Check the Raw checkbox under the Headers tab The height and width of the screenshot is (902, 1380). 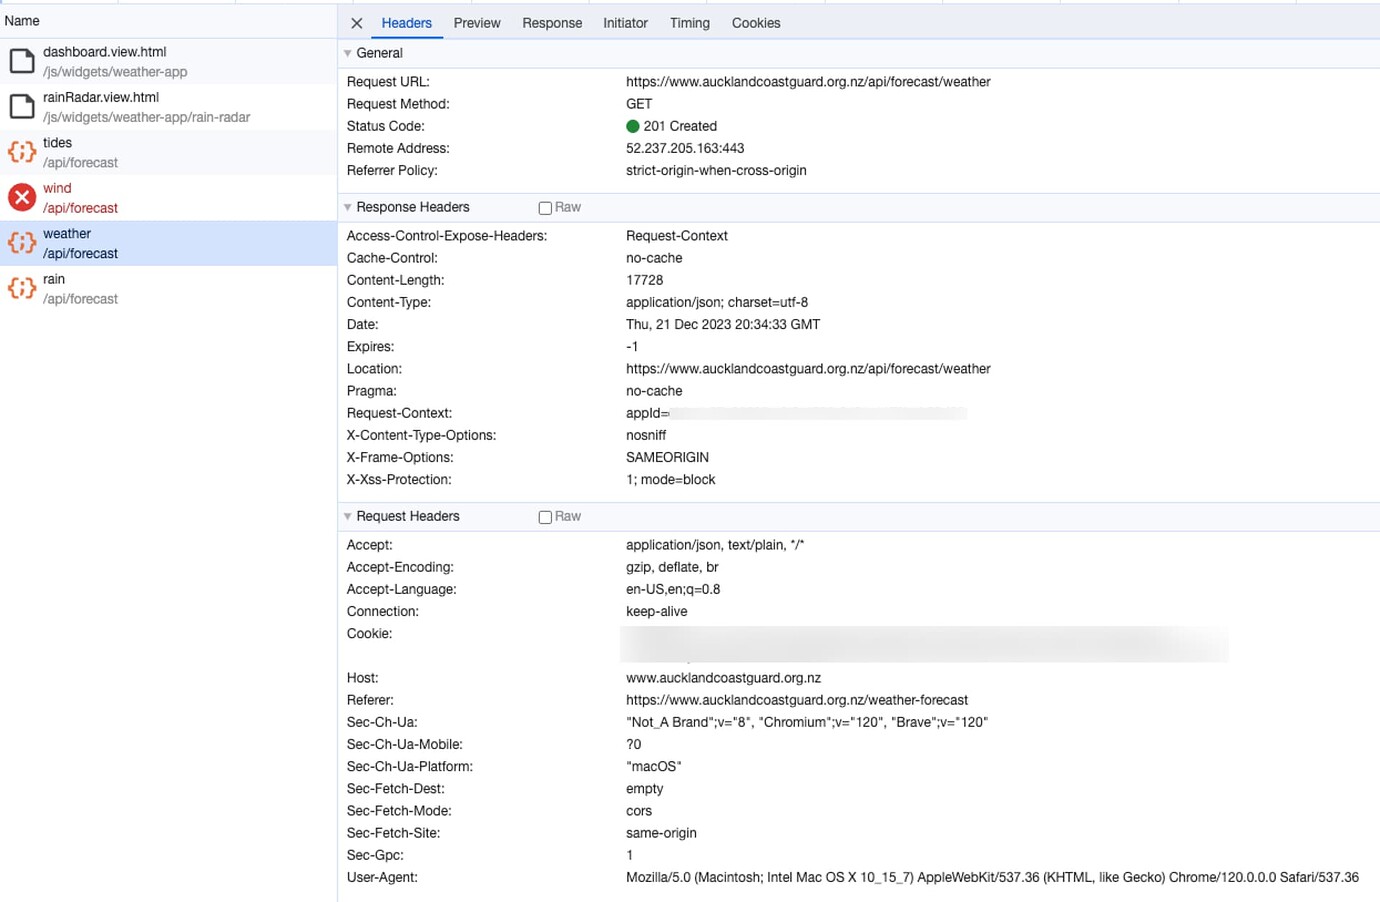(x=545, y=207)
